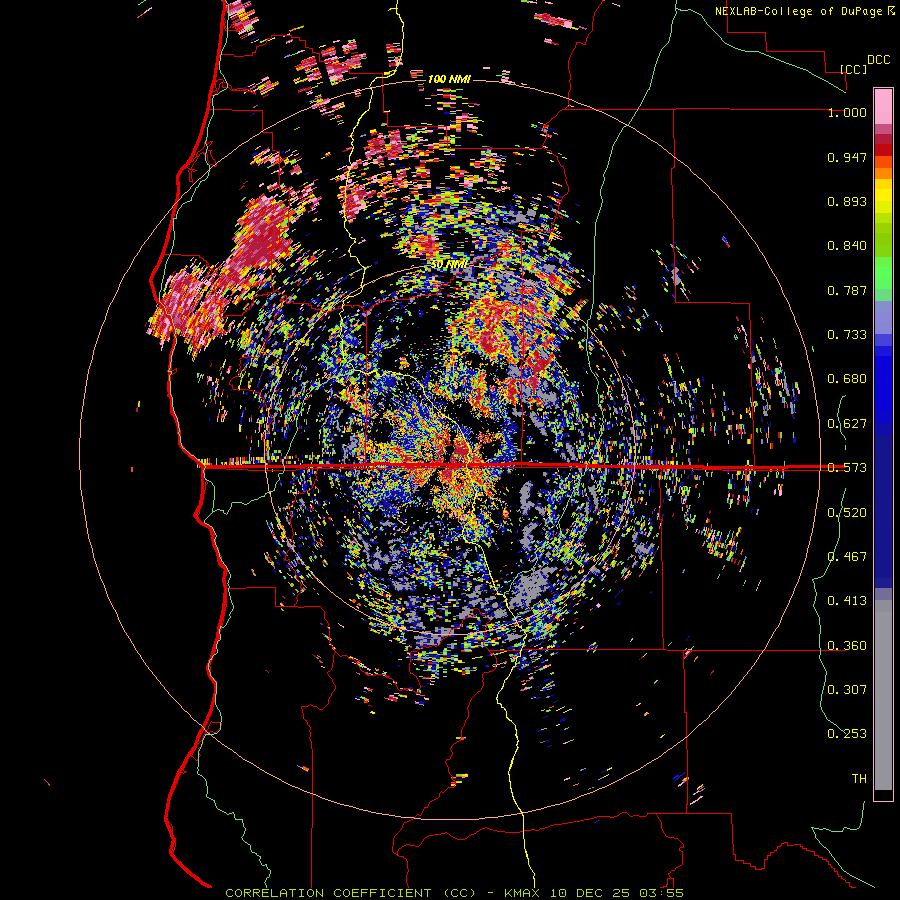Screen dimensions: 900x900
Task: Click the DCC product label
Action: 878,60
